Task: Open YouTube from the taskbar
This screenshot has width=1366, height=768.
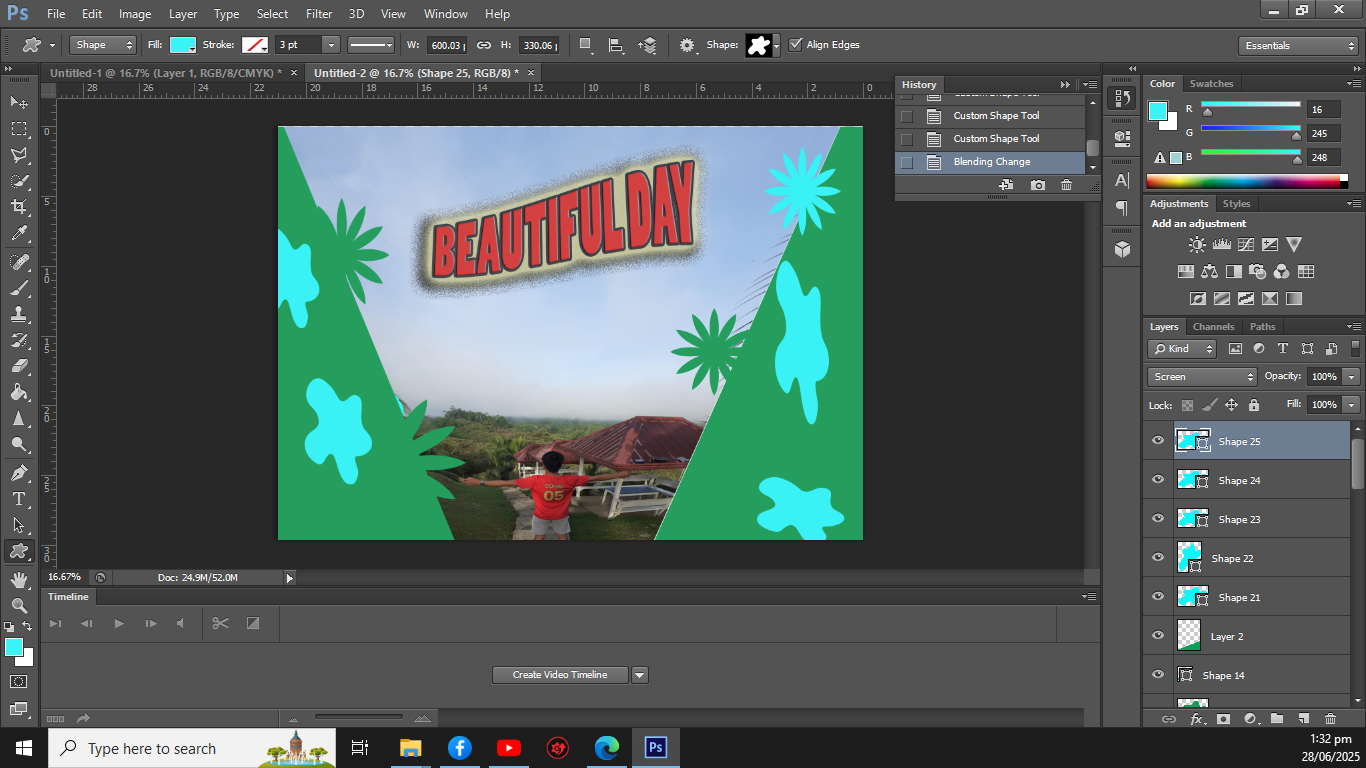Action: tap(509, 748)
